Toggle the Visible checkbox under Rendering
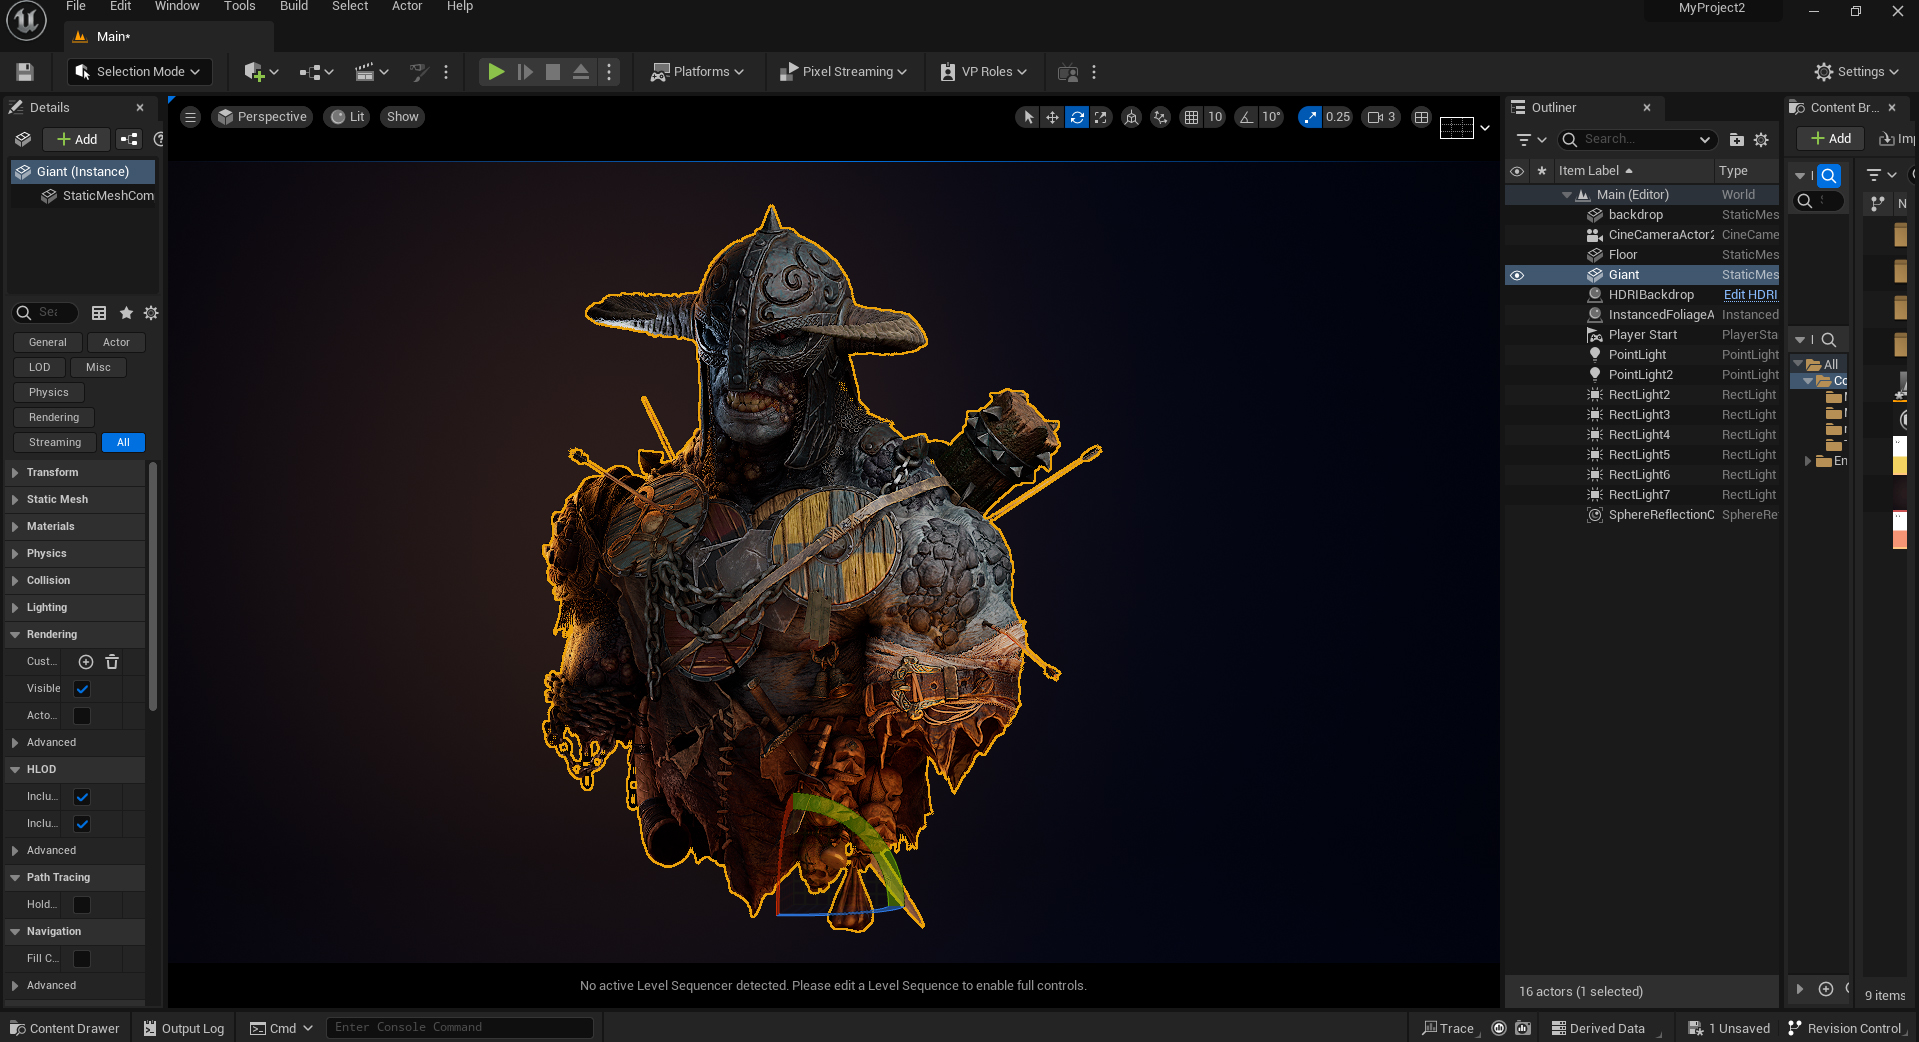The height and width of the screenshot is (1042, 1919). (x=82, y=689)
